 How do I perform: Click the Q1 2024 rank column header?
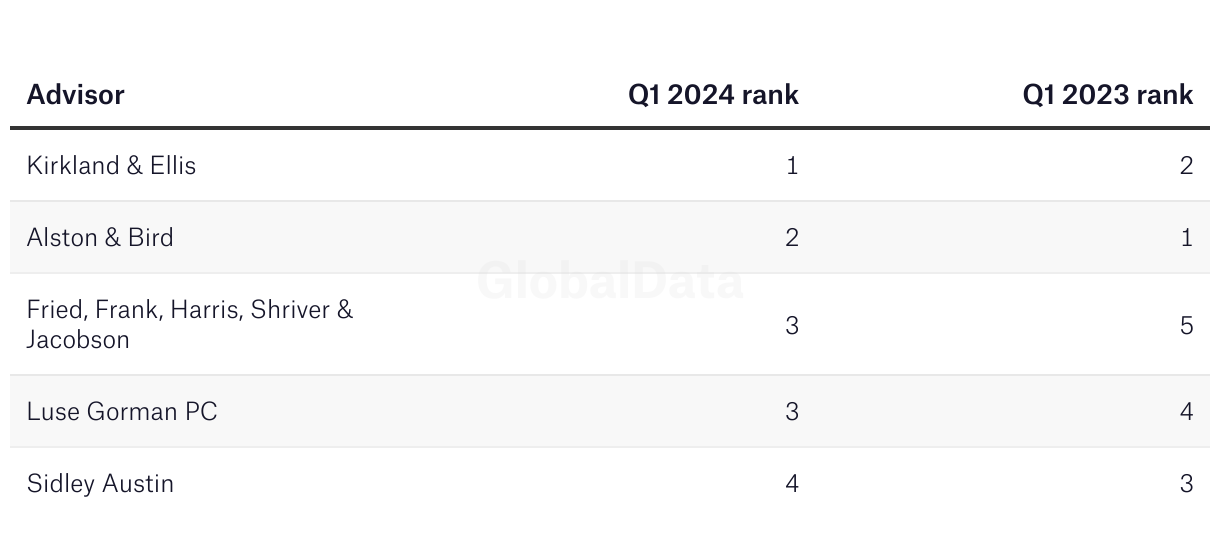tap(713, 95)
